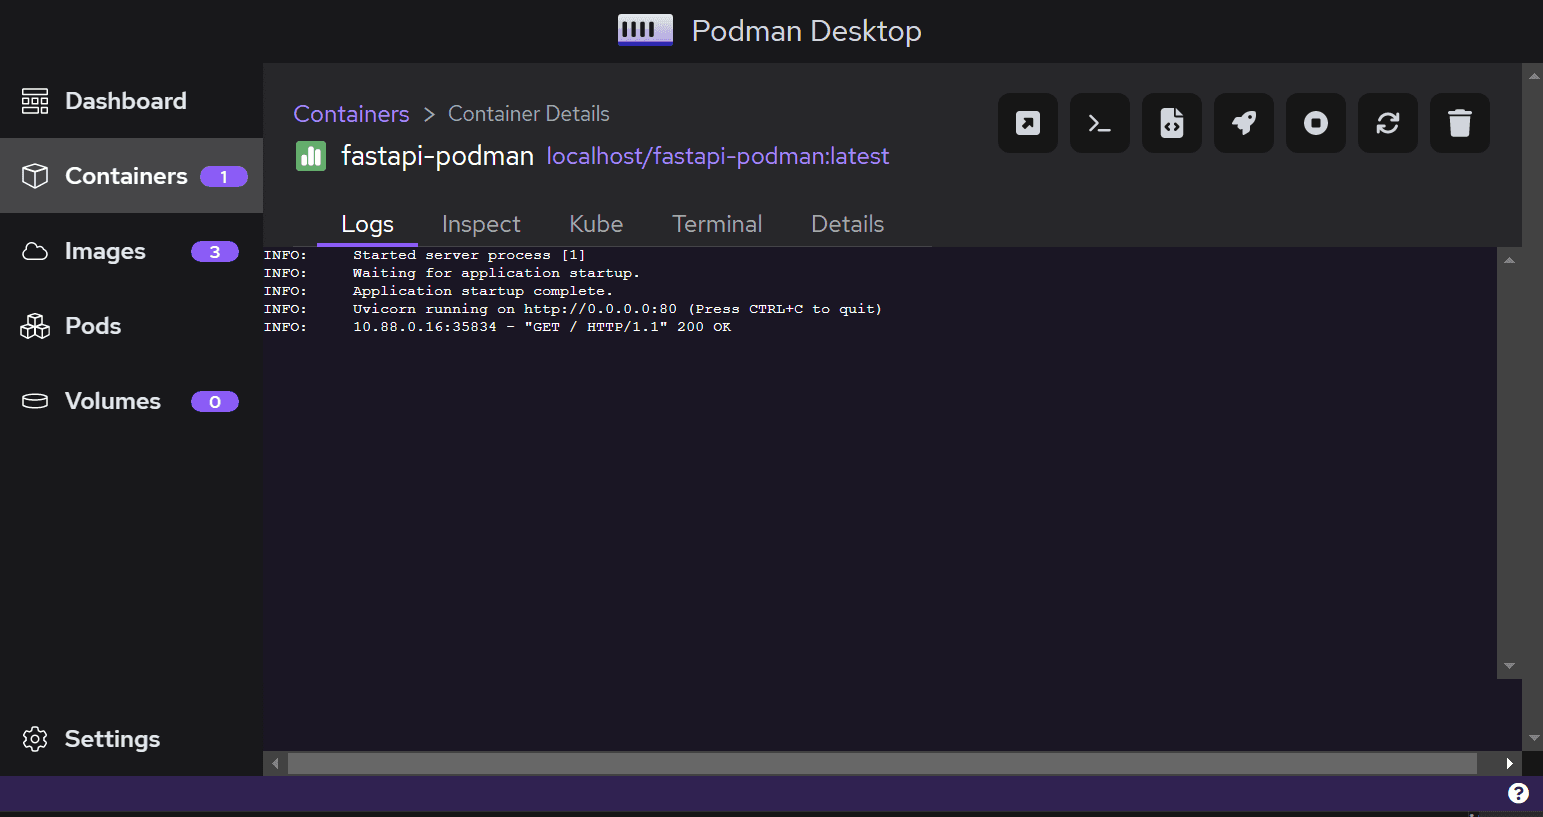Viewport: 1543px width, 817px height.
Task: Open the Kube tab
Action: pos(596,224)
